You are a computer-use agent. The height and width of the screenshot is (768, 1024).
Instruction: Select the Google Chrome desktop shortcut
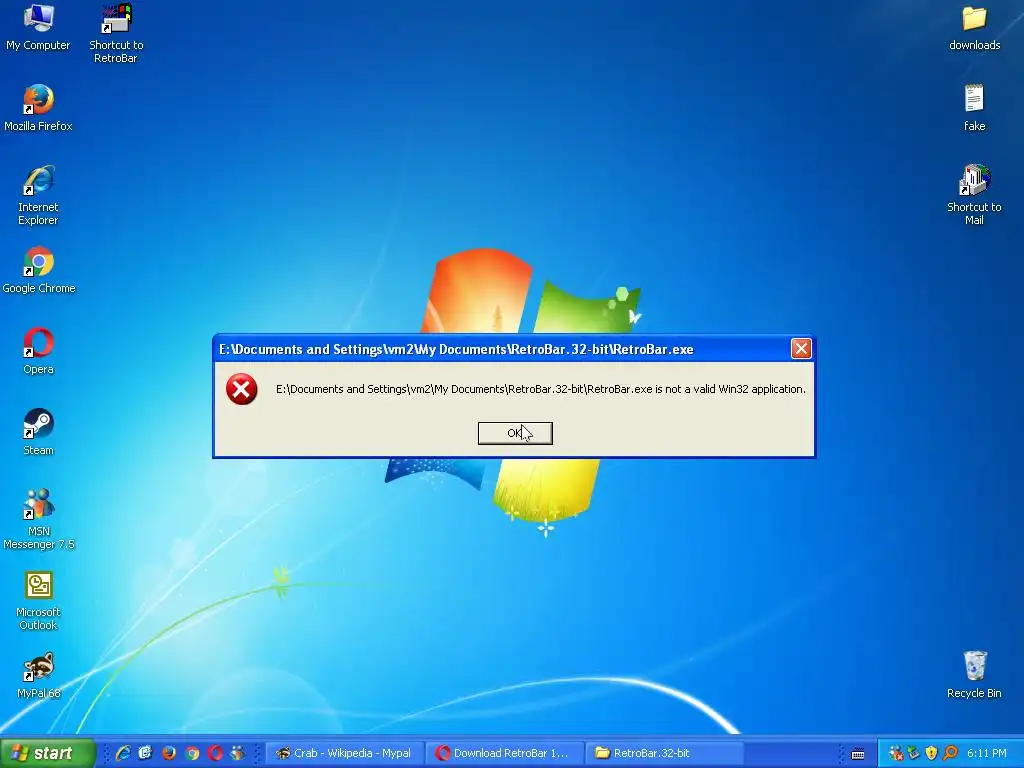tap(39, 270)
